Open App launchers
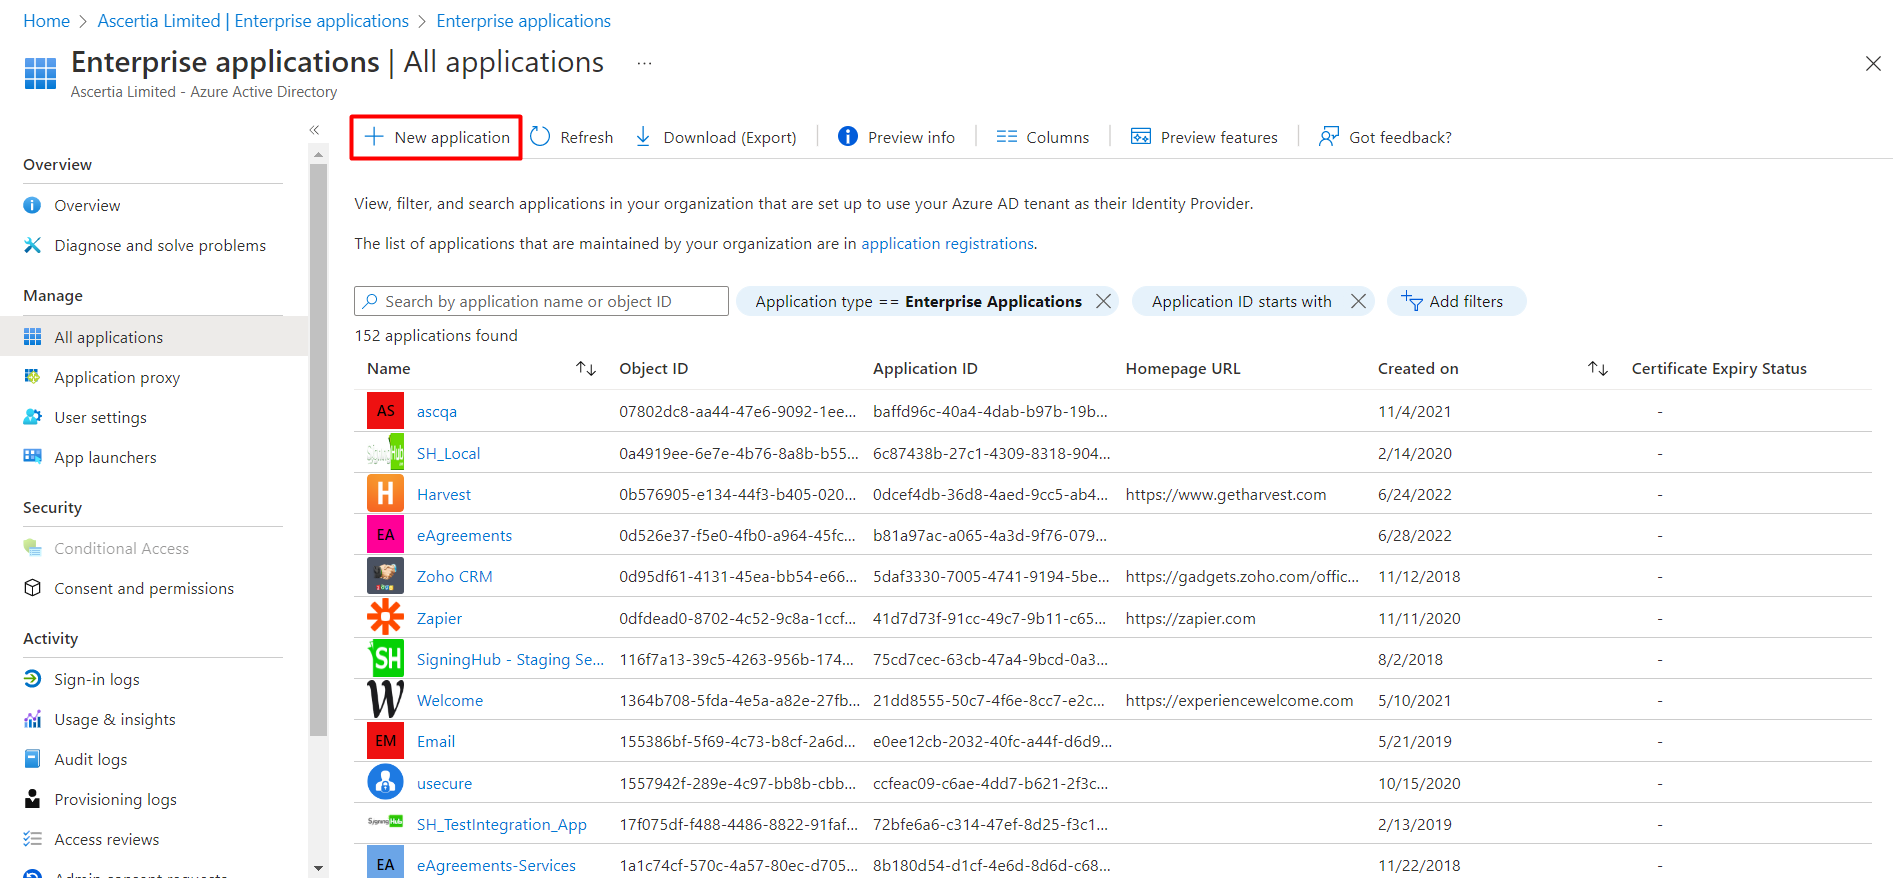The image size is (1895, 878). (x=105, y=457)
